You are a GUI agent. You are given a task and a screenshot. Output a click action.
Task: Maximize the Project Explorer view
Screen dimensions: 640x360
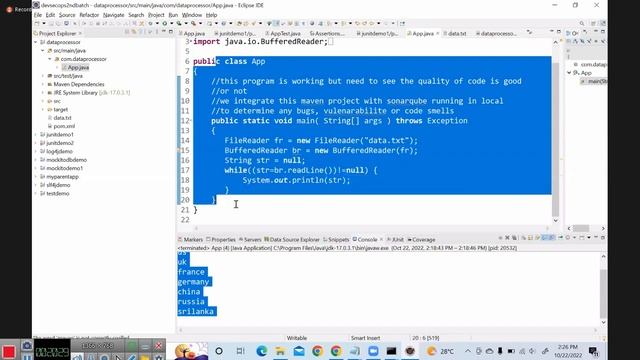coord(171,32)
